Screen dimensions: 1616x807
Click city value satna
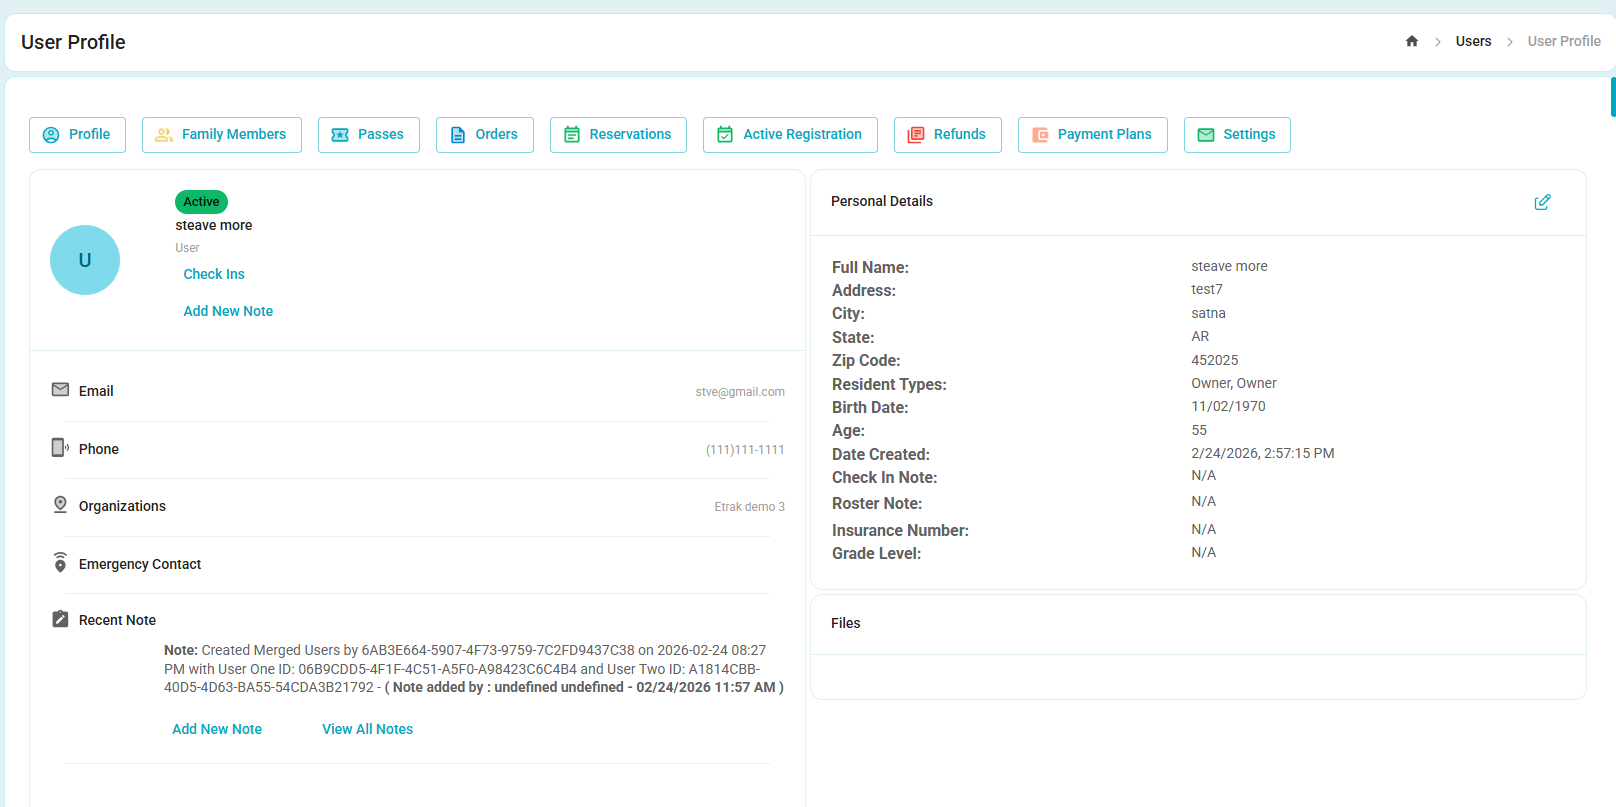point(1208,313)
